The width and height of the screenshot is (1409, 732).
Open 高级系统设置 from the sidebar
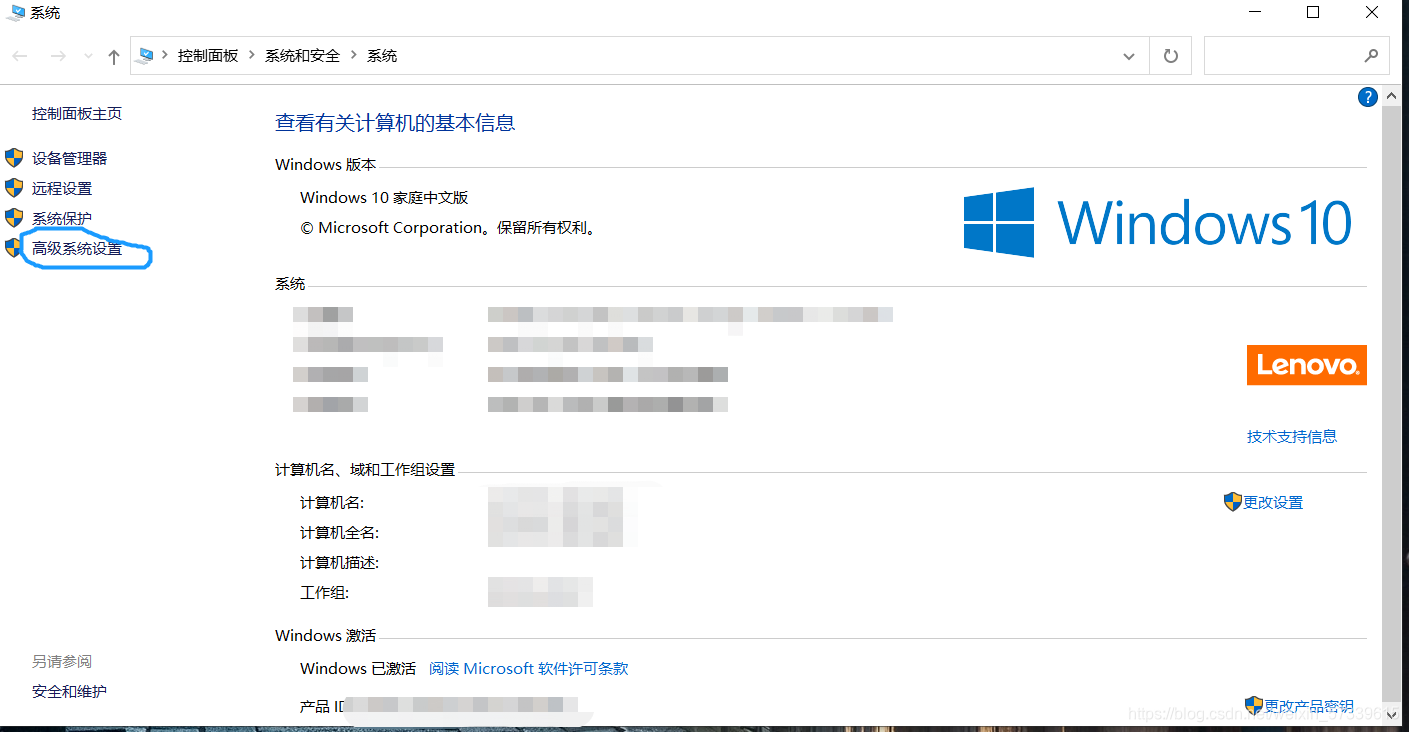pyautogui.click(x=77, y=248)
